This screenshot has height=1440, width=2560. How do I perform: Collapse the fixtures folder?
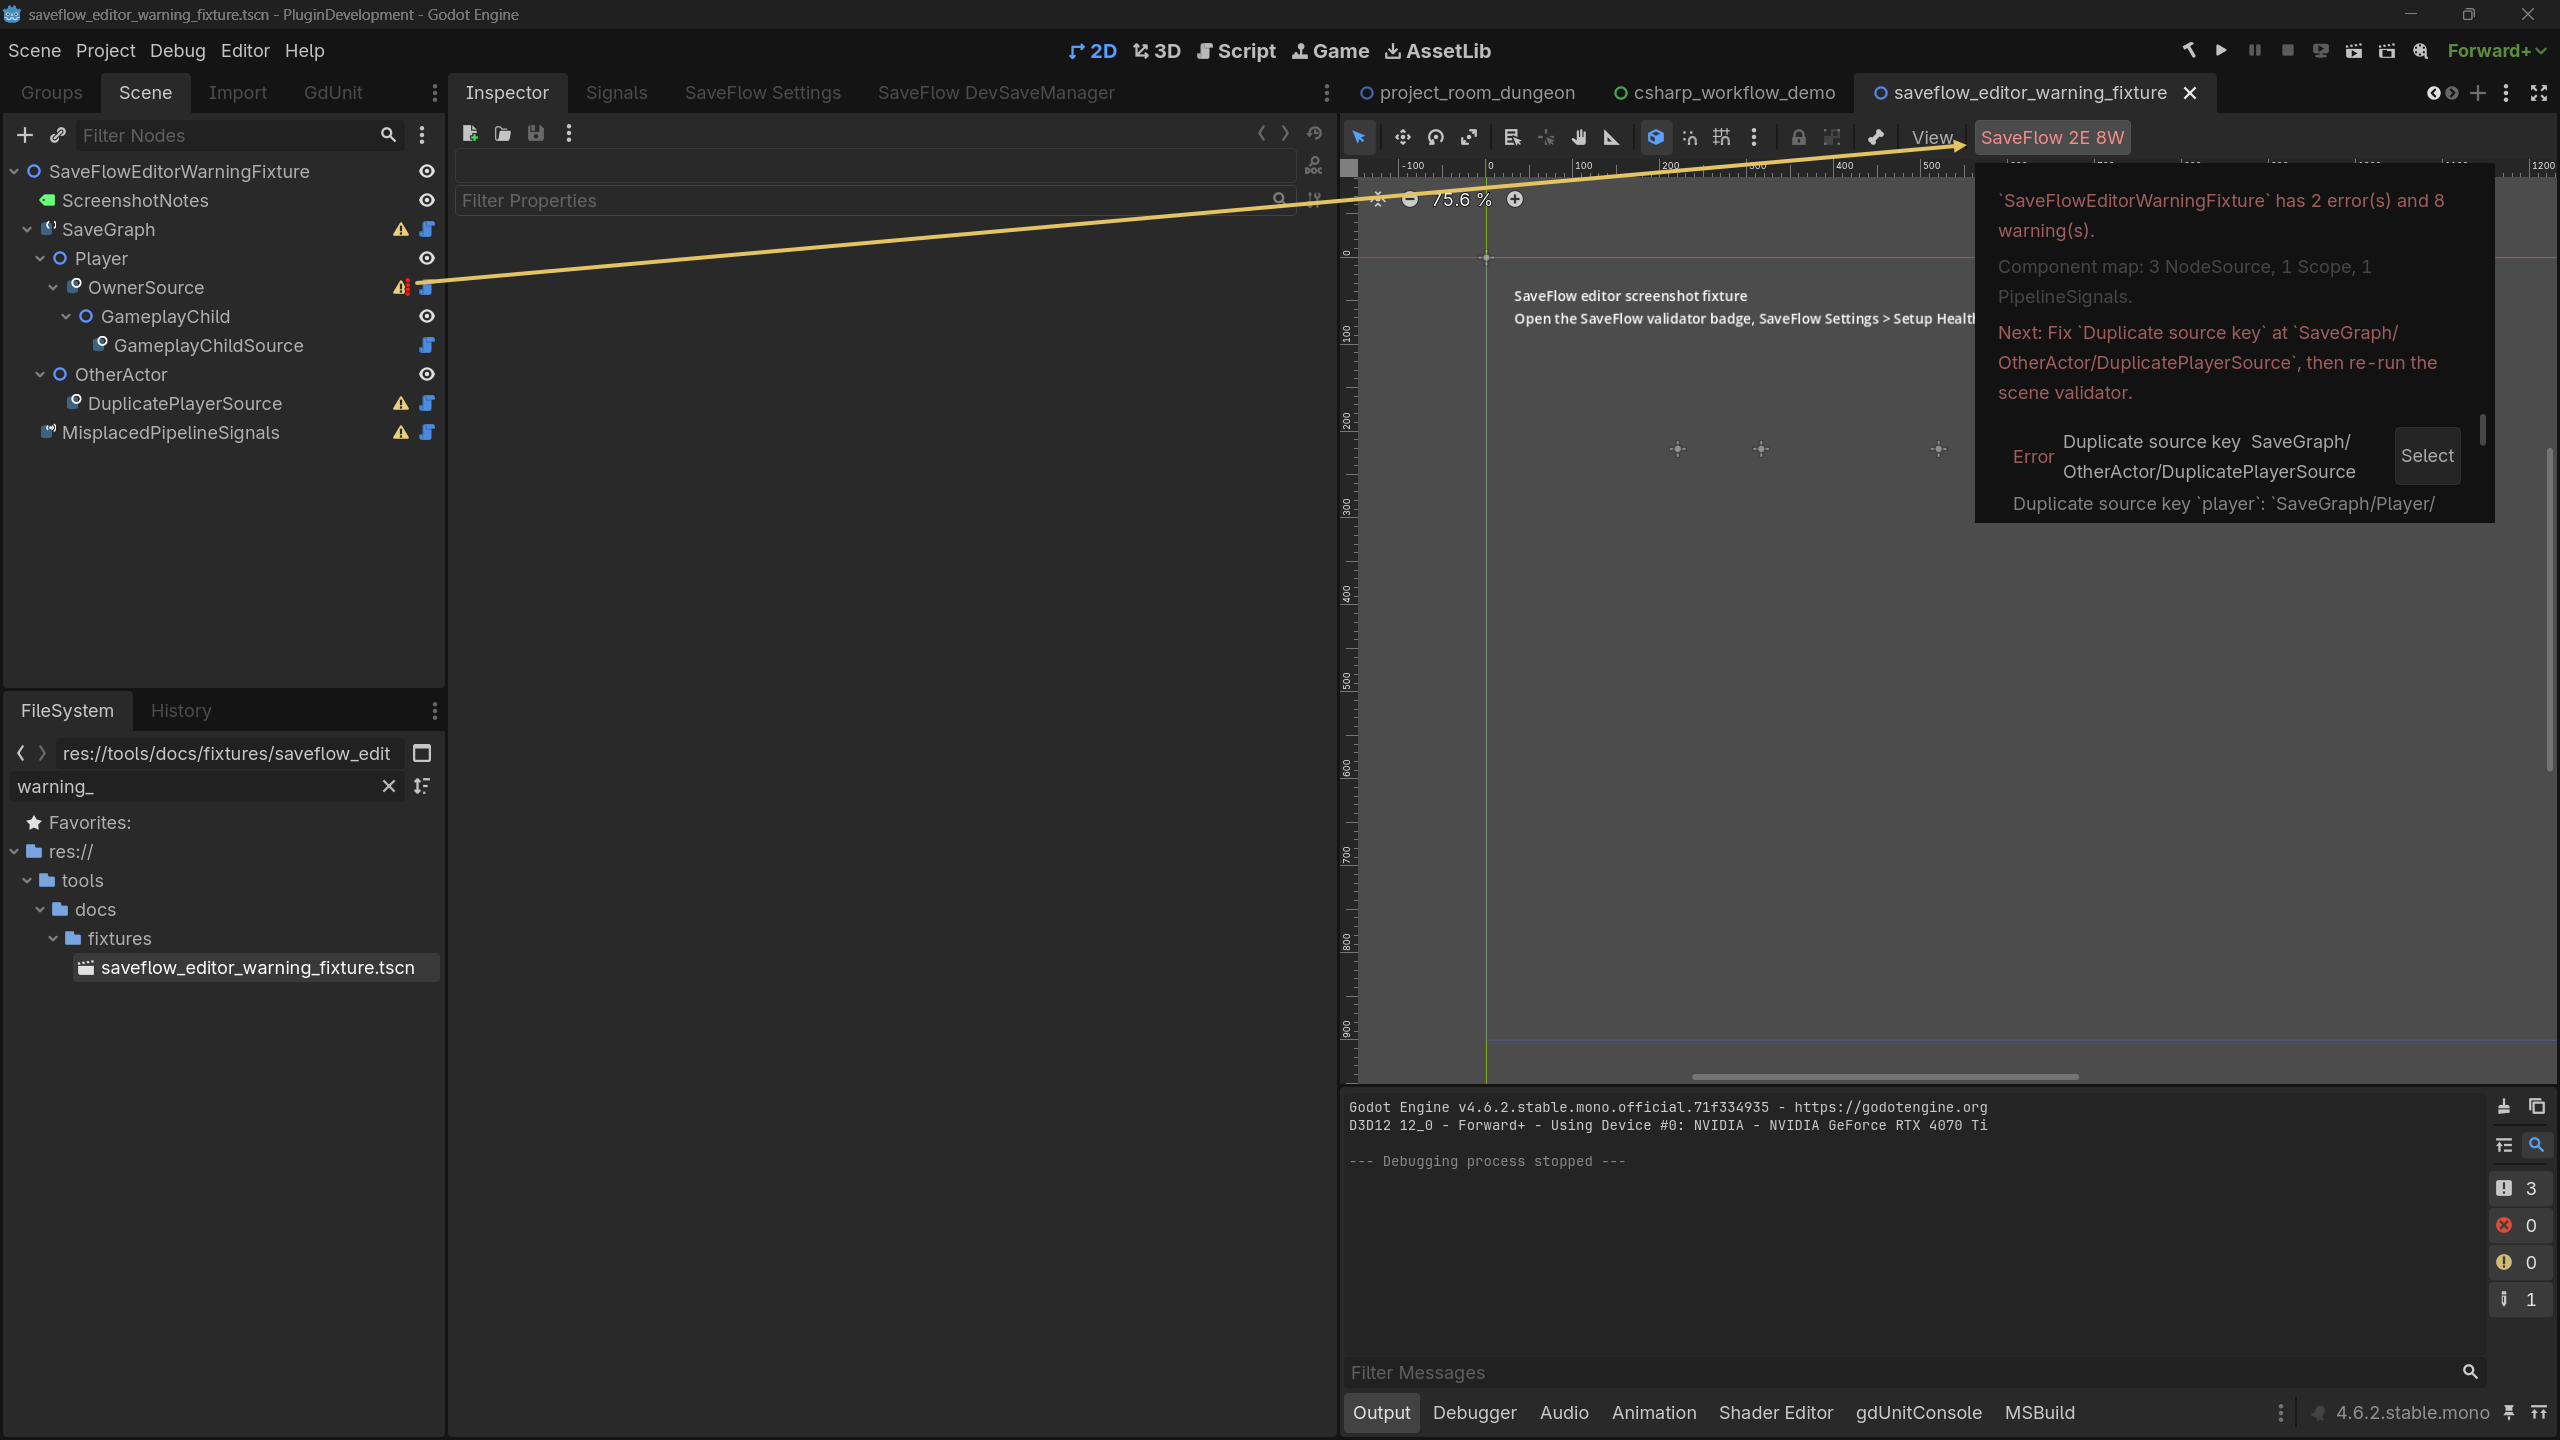(53, 939)
